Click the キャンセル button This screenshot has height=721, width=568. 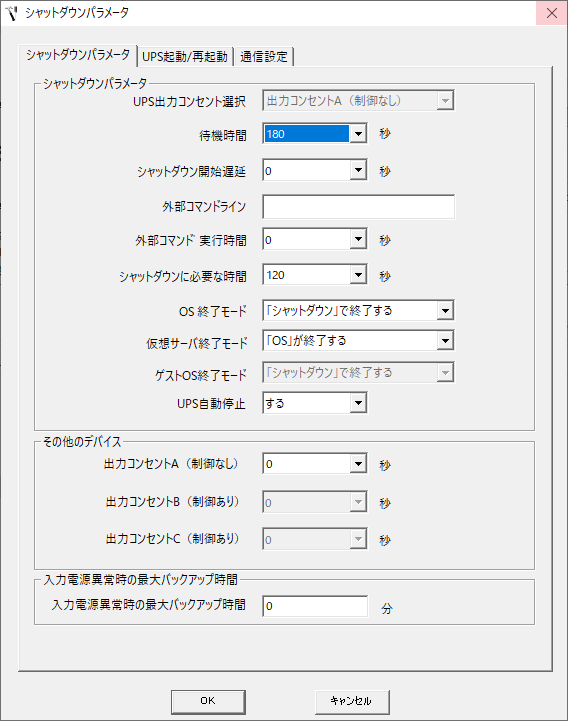click(x=352, y=701)
